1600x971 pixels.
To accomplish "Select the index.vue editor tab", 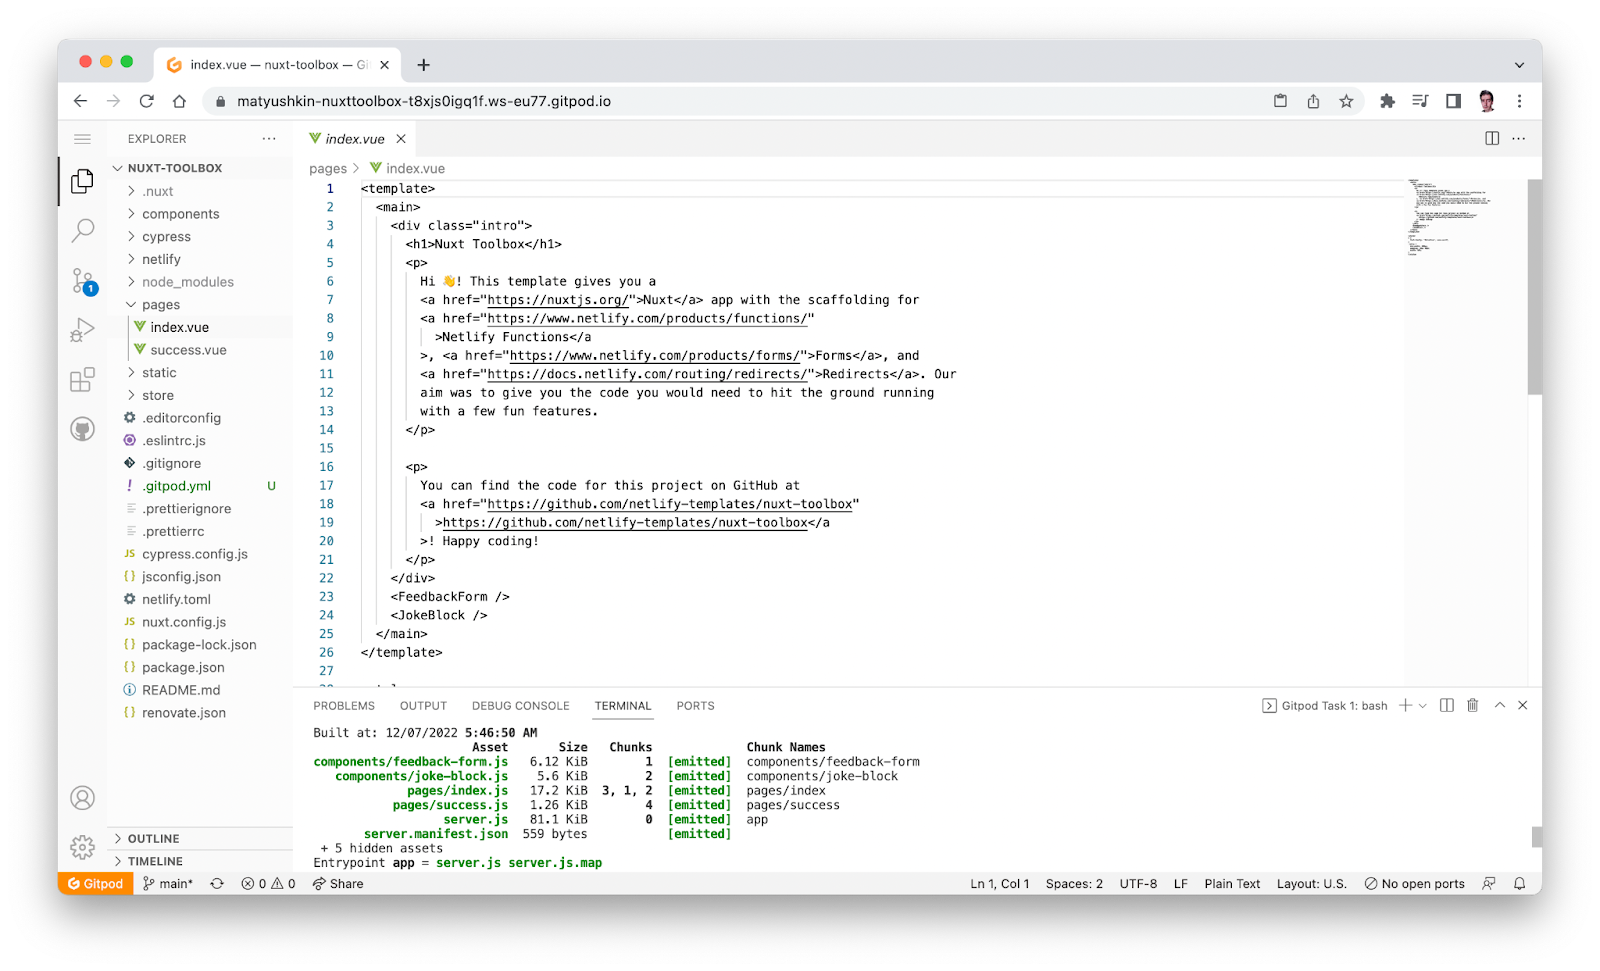I will pos(356,139).
